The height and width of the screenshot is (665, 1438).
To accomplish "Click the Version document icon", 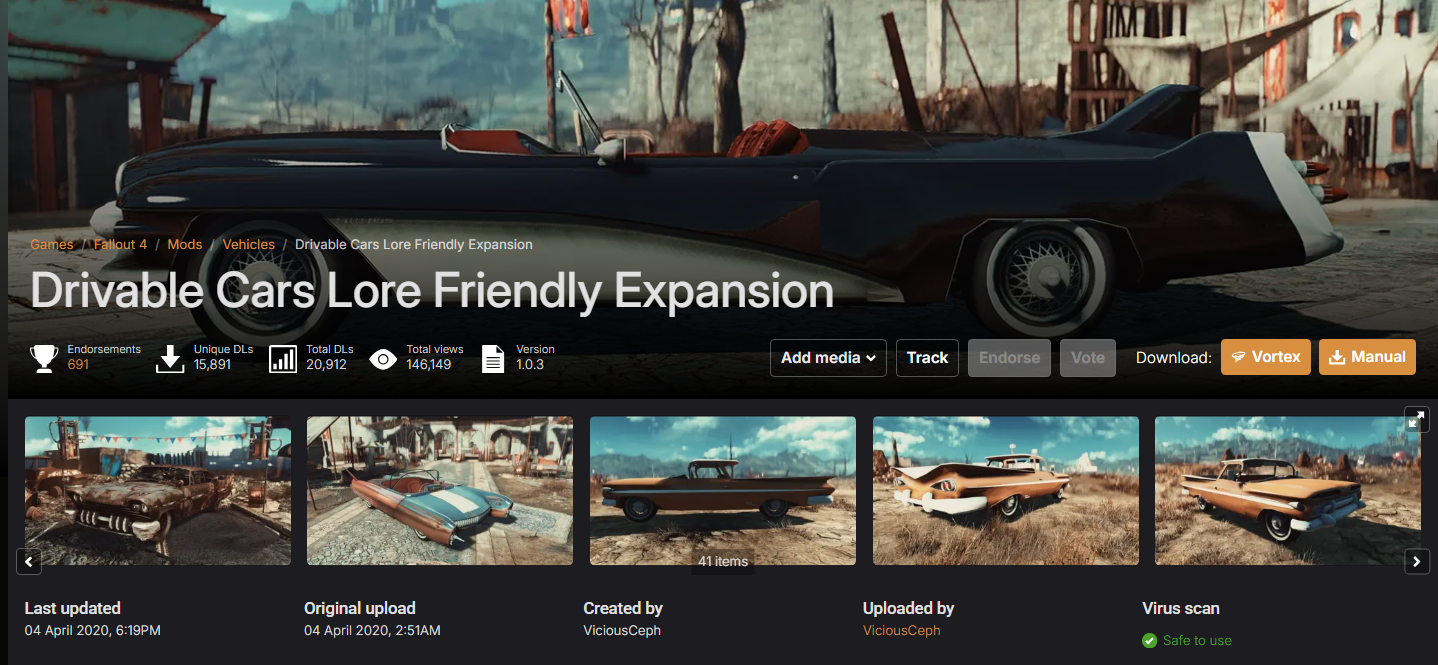I will click(x=493, y=358).
